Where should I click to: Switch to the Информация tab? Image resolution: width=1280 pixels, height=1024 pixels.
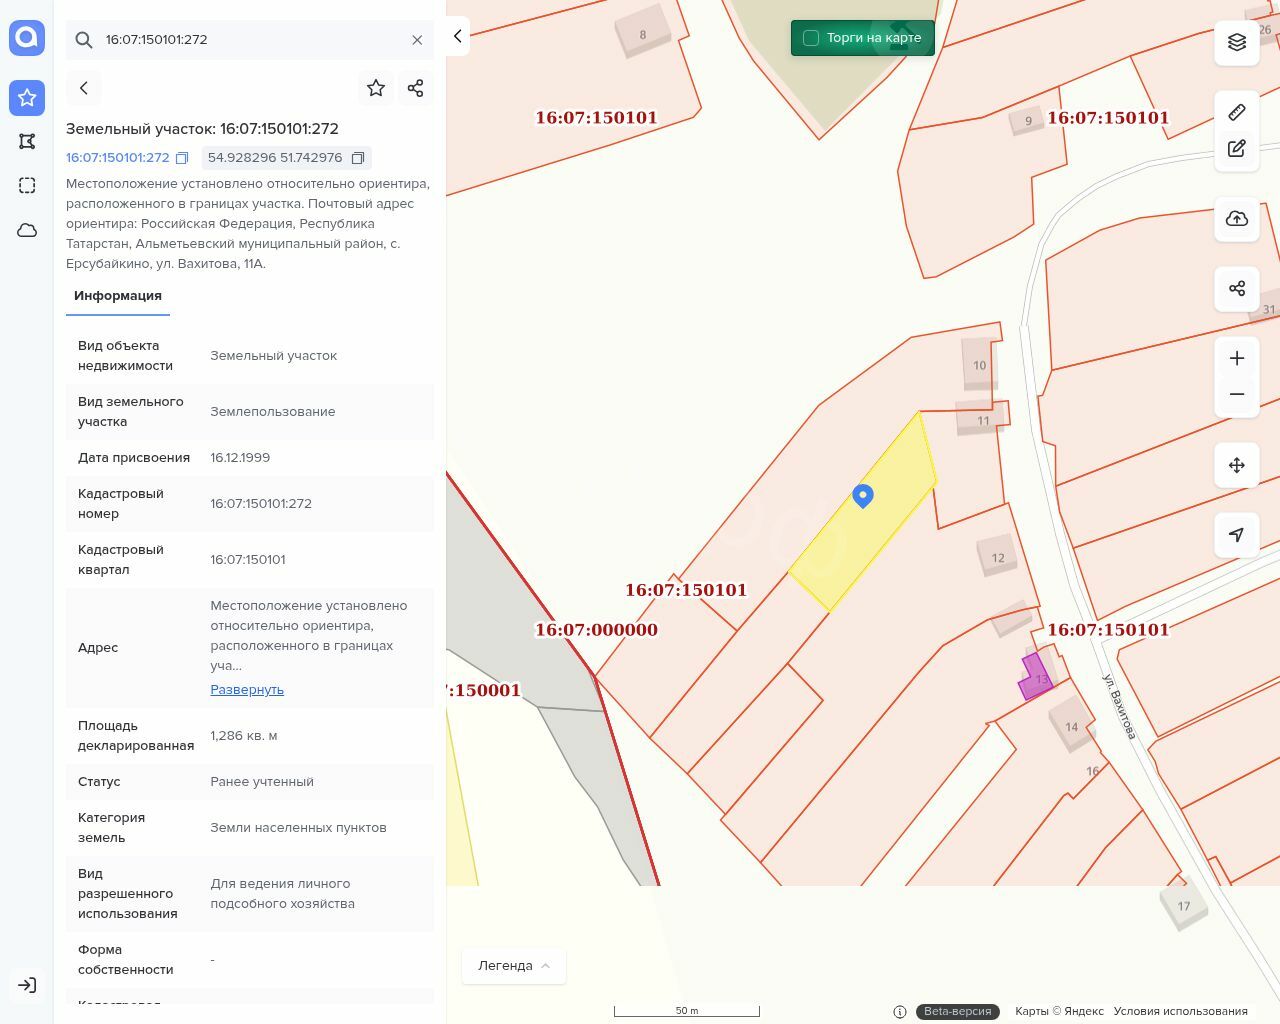coord(118,296)
